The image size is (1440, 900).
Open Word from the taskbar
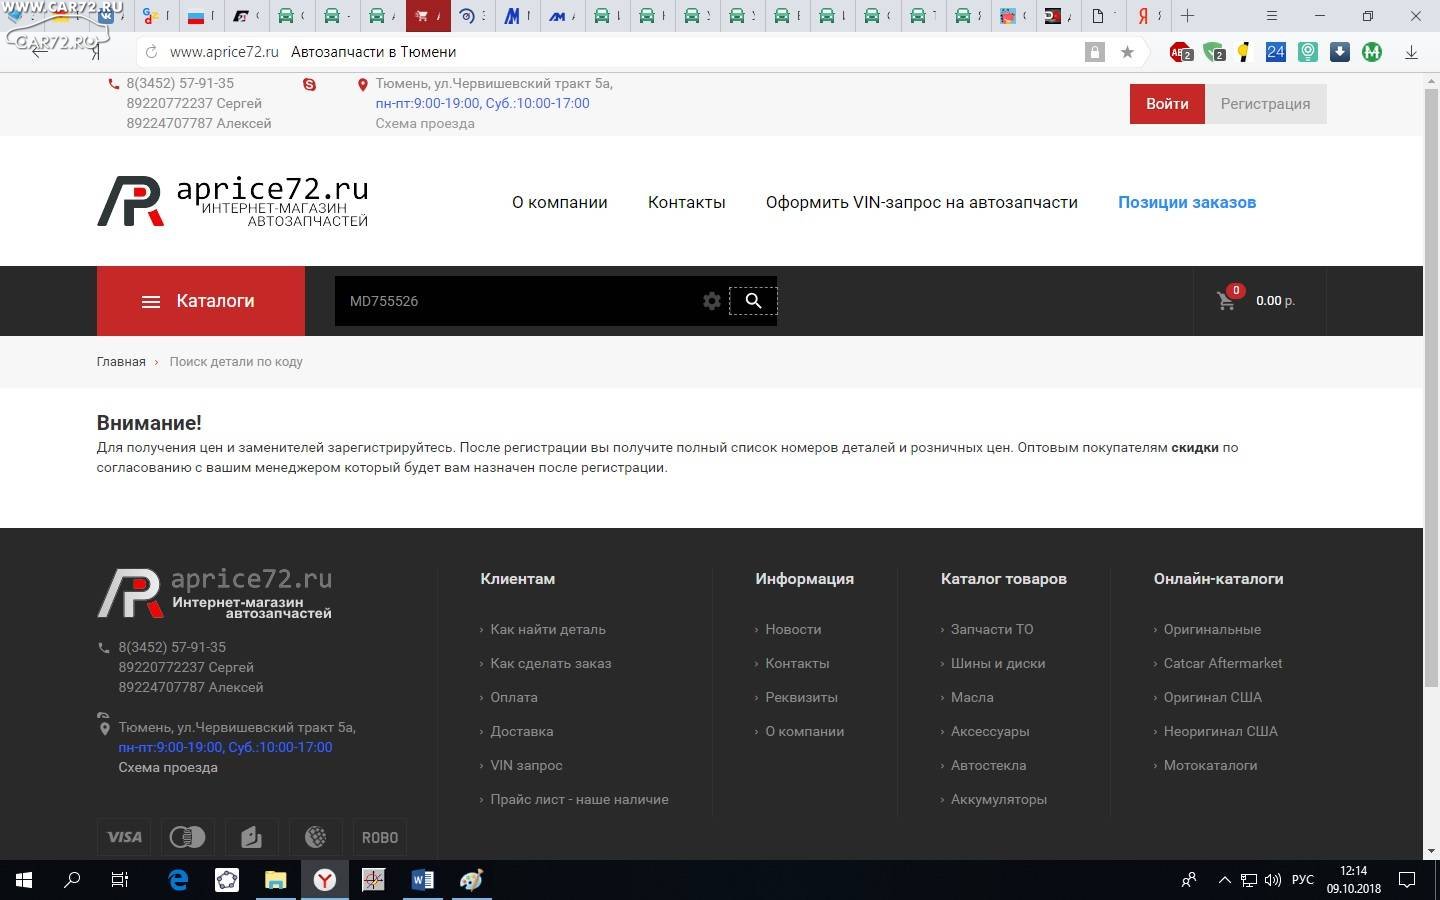[422, 880]
